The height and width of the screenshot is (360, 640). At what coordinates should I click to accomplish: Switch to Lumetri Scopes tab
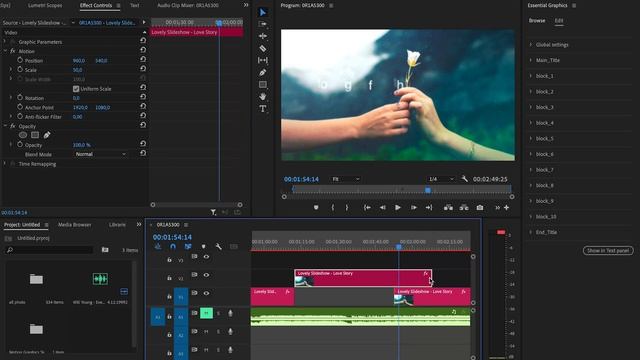pos(45,5)
